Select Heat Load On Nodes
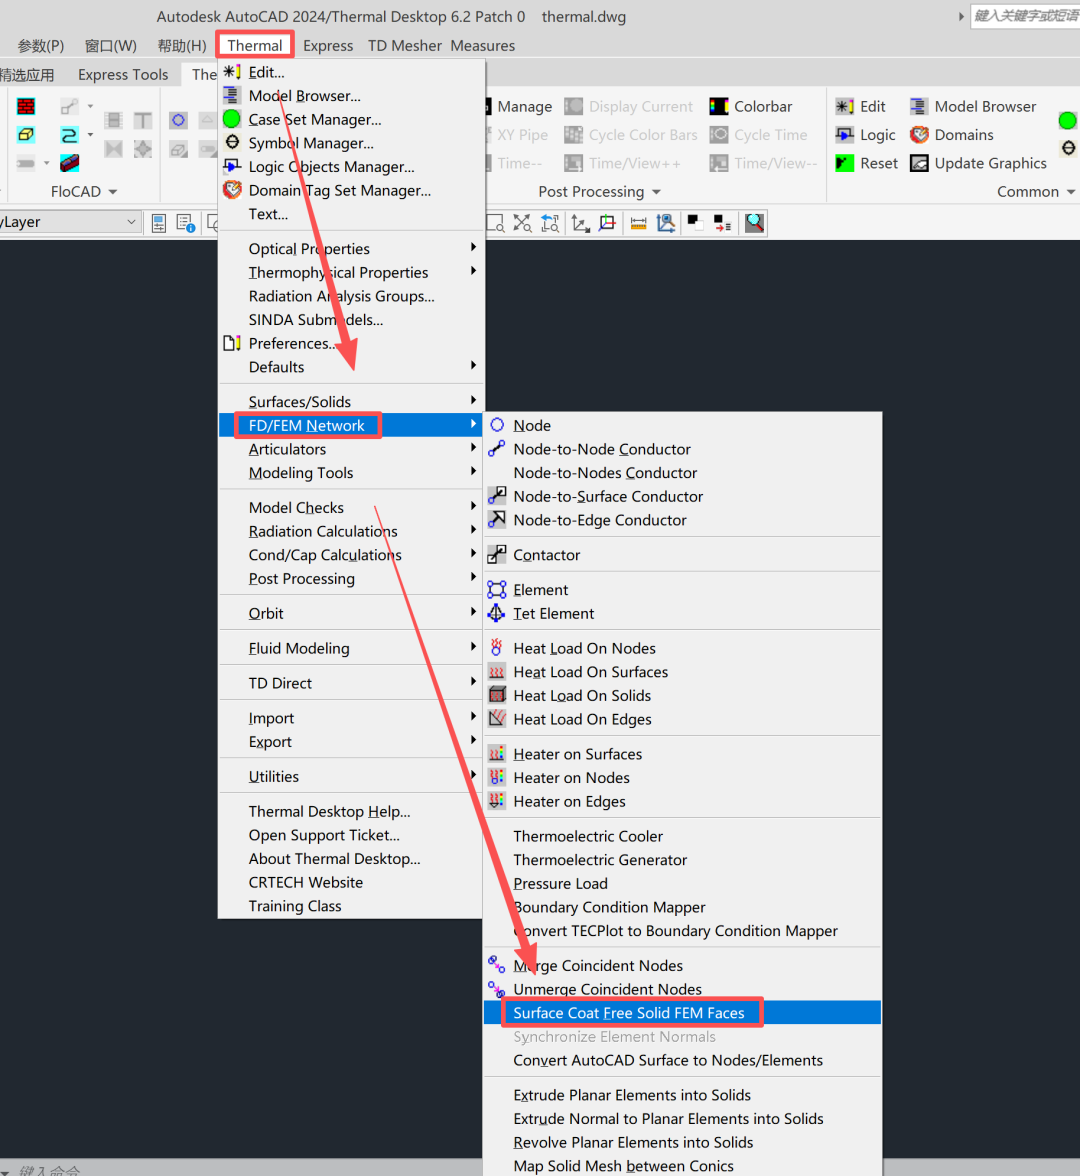The height and width of the screenshot is (1176, 1080). click(584, 649)
